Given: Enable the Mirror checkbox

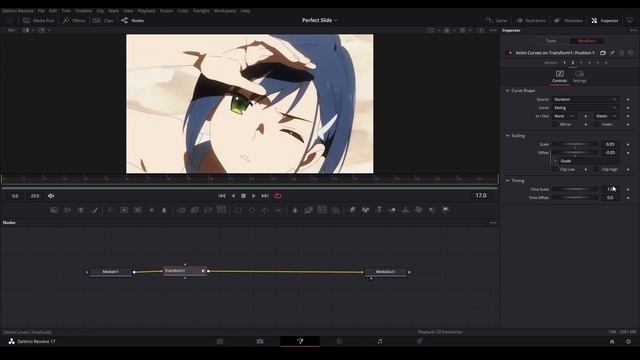Looking at the screenshot, I should pyautogui.click(x=554, y=124).
